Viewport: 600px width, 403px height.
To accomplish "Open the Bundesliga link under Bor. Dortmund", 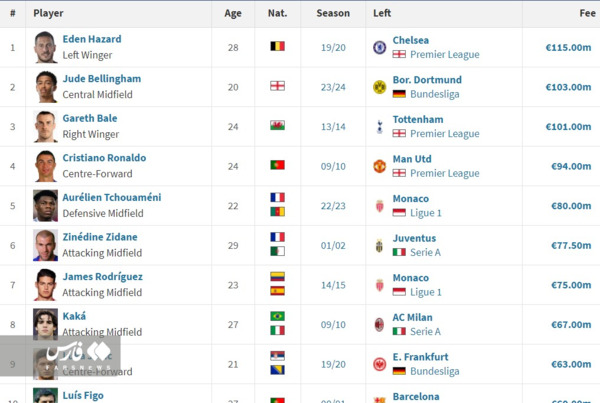I will click(435, 94).
